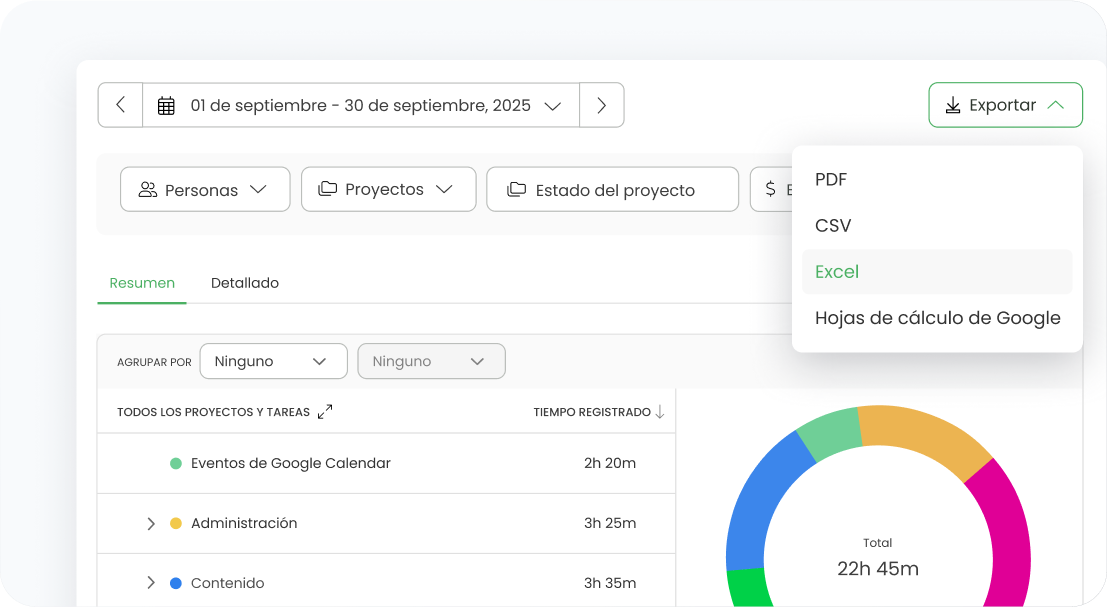Click the yellow dot beside Administración
Image resolution: width=1107 pixels, height=607 pixels.
point(176,524)
